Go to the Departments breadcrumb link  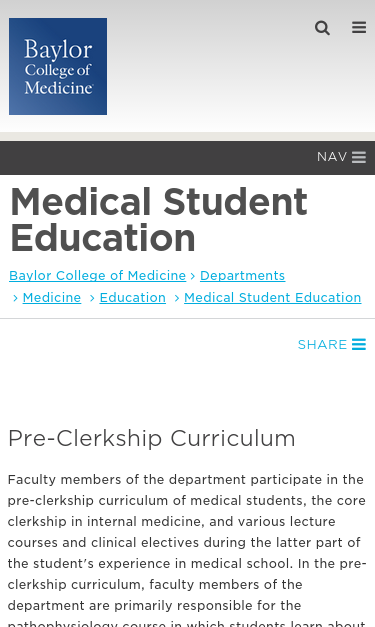242,276
